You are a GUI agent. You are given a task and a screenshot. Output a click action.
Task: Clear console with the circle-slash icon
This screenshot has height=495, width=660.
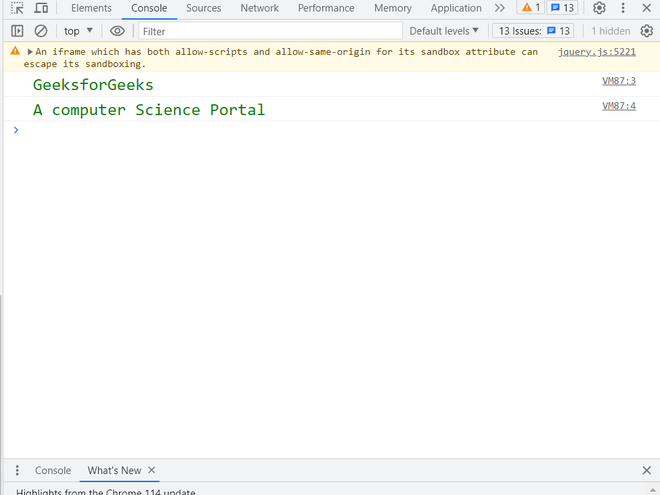click(41, 31)
